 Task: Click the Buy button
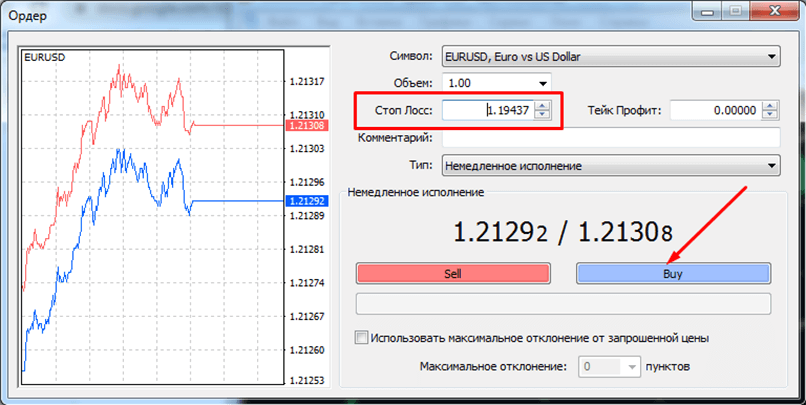[x=673, y=273]
